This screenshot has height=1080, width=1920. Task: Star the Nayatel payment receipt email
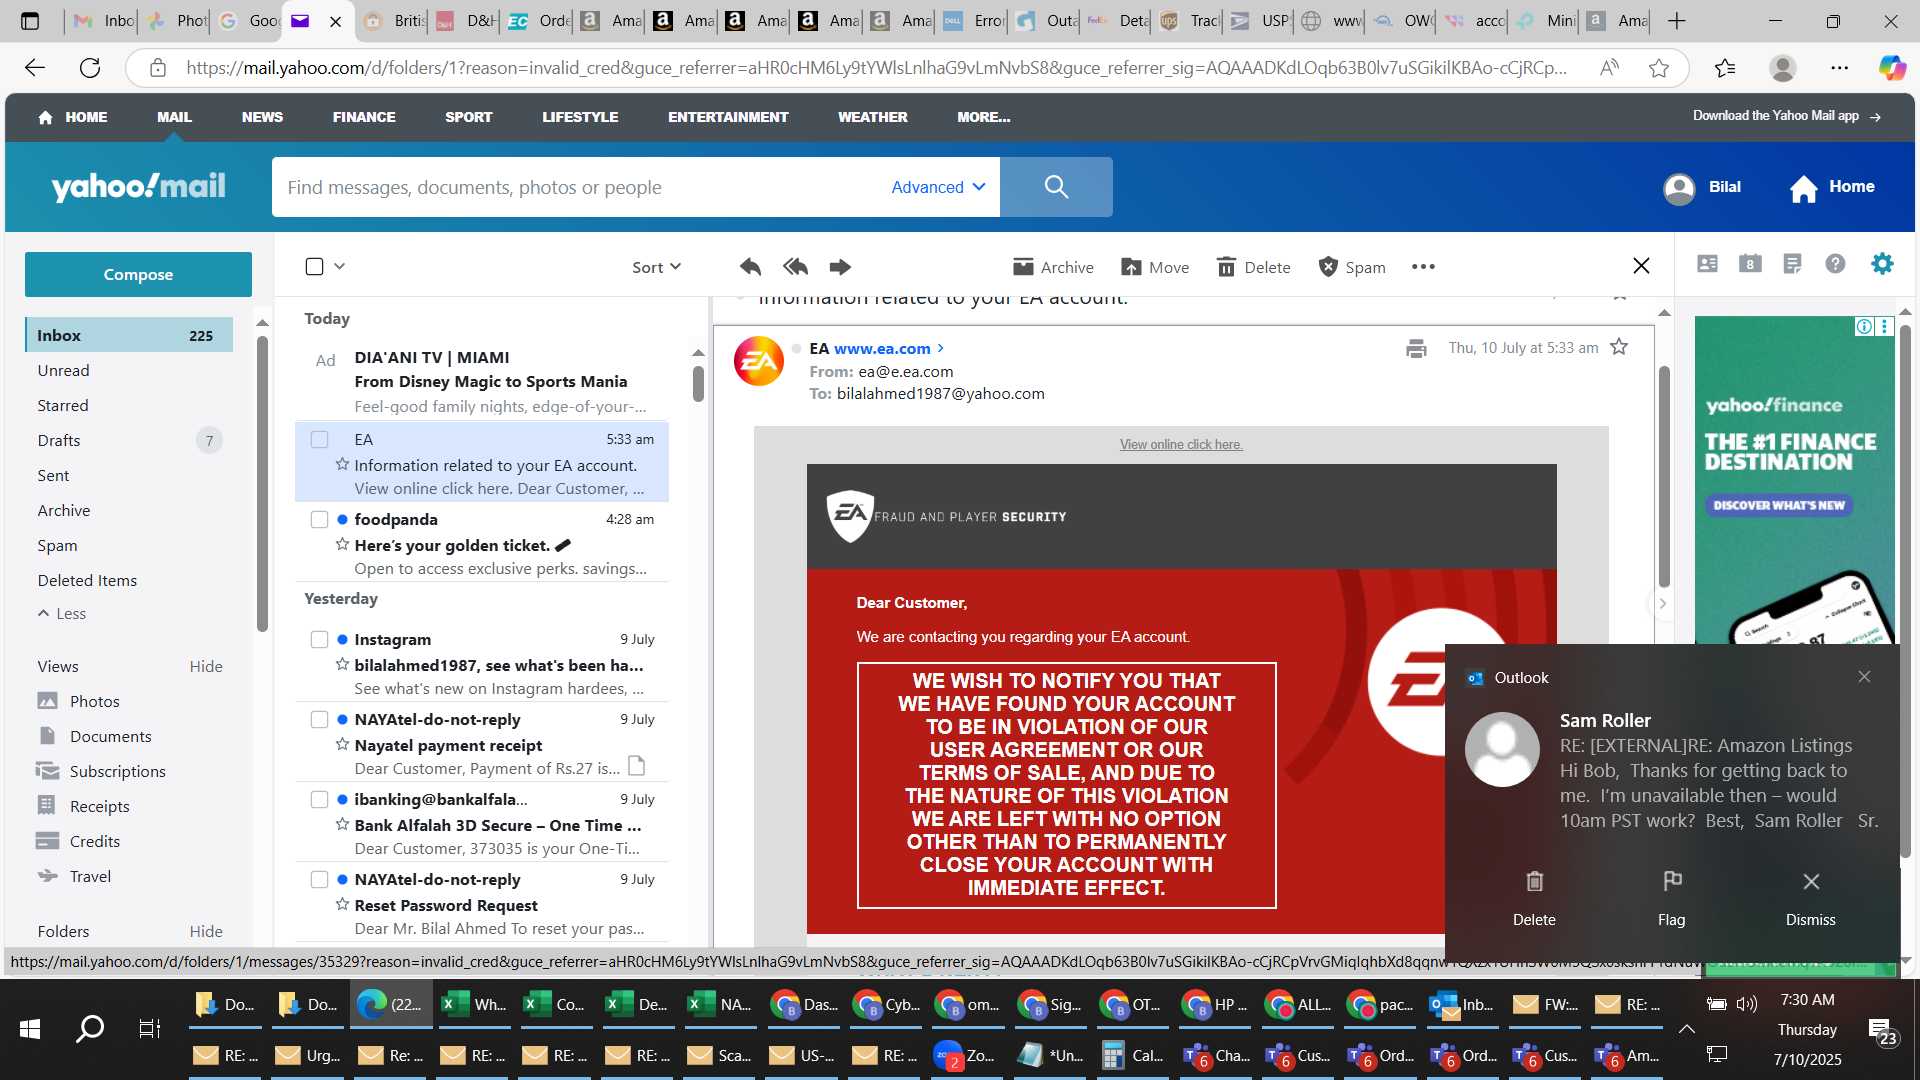[342, 745]
